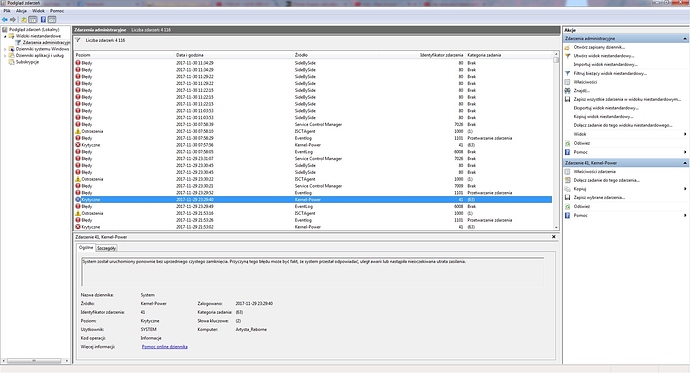
Task: Switch to the 'Ogólne' tab
Action: (x=86, y=248)
